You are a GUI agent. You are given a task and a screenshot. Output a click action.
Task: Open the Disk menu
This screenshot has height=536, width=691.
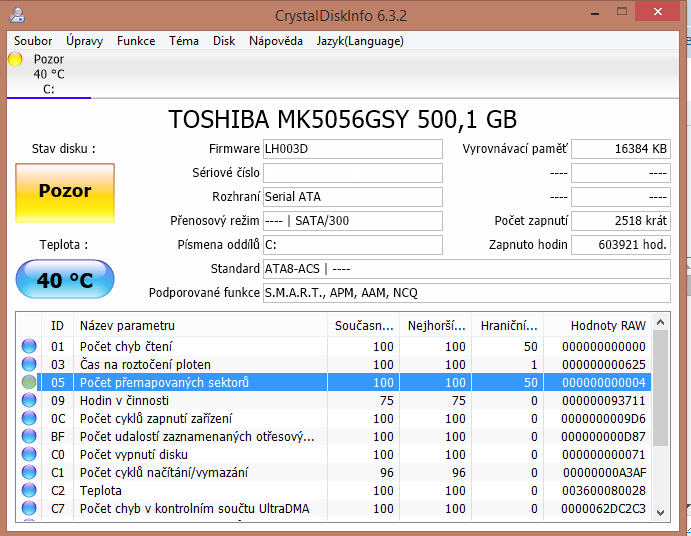tap(224, 41)
